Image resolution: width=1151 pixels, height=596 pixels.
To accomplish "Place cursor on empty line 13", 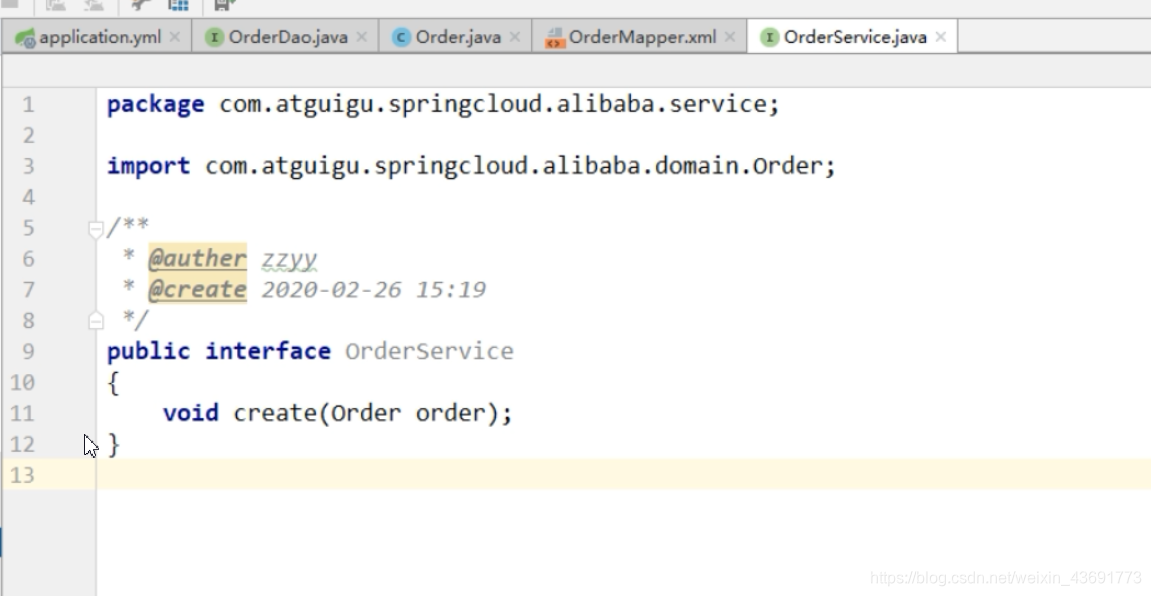I will click(623, 474).
